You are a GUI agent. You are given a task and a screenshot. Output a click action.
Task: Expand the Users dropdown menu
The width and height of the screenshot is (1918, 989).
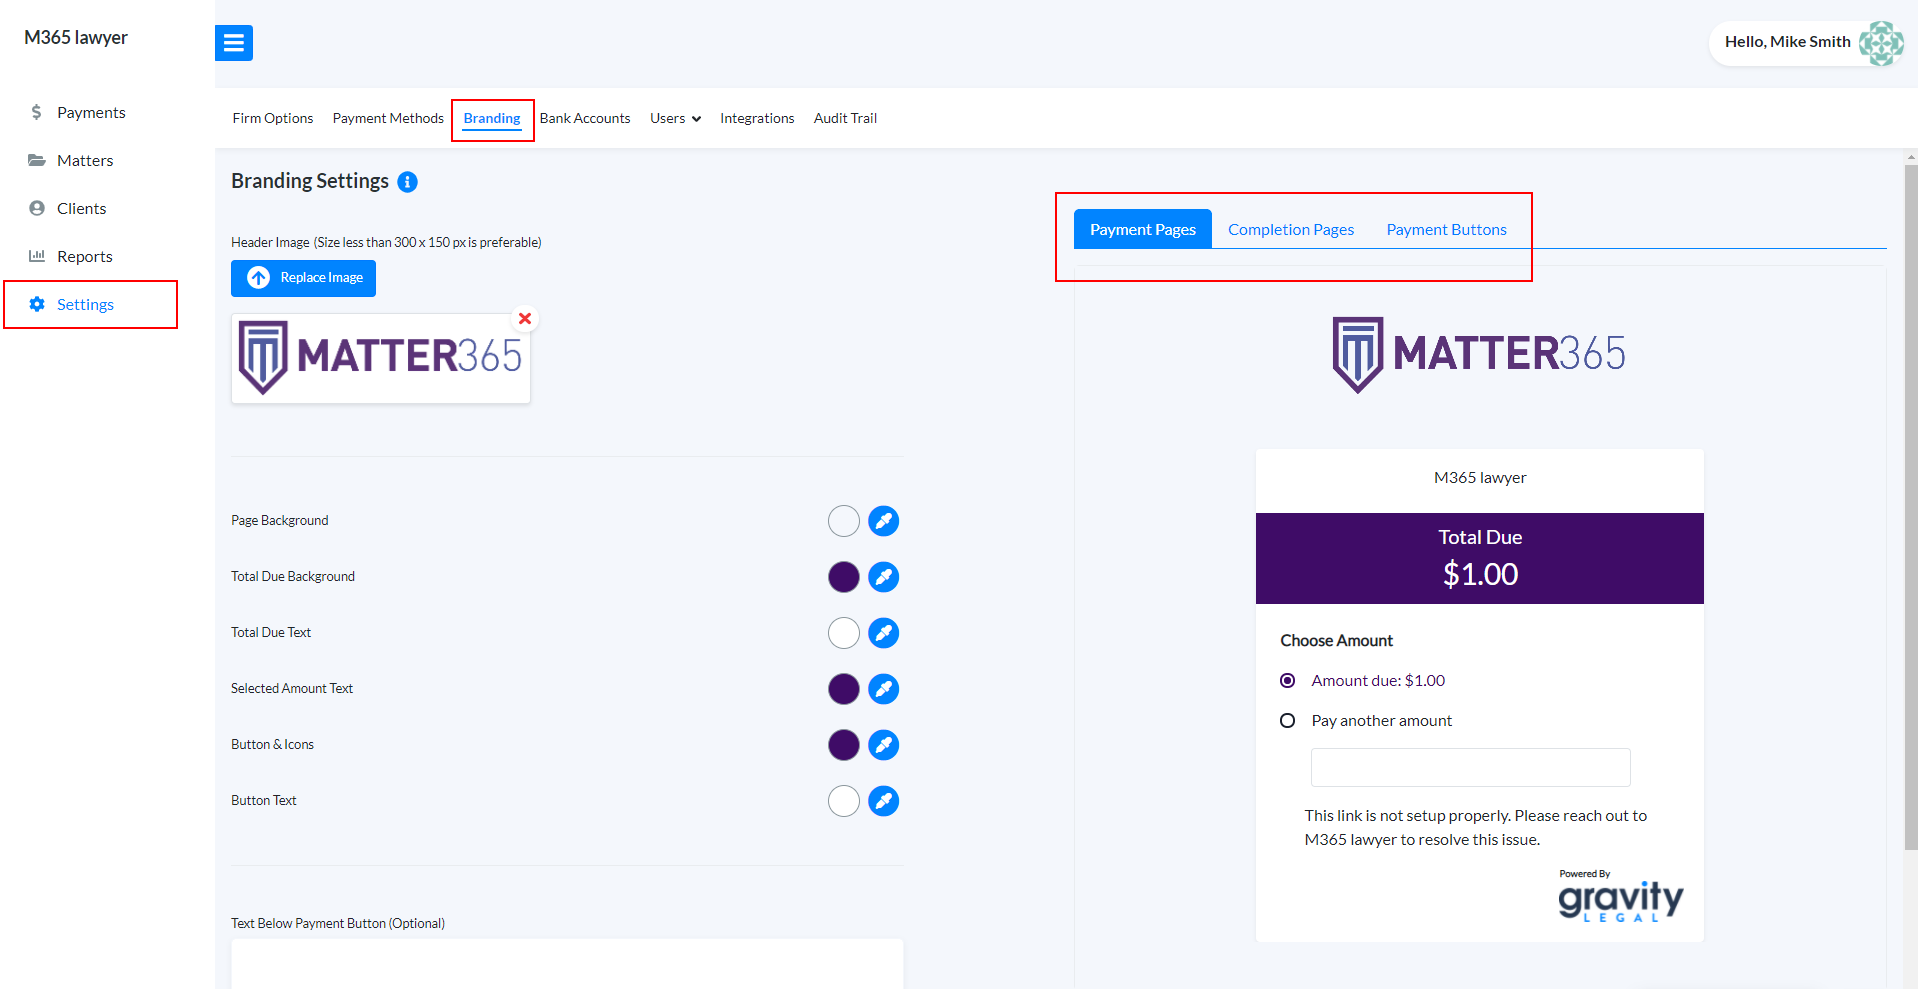675,118
